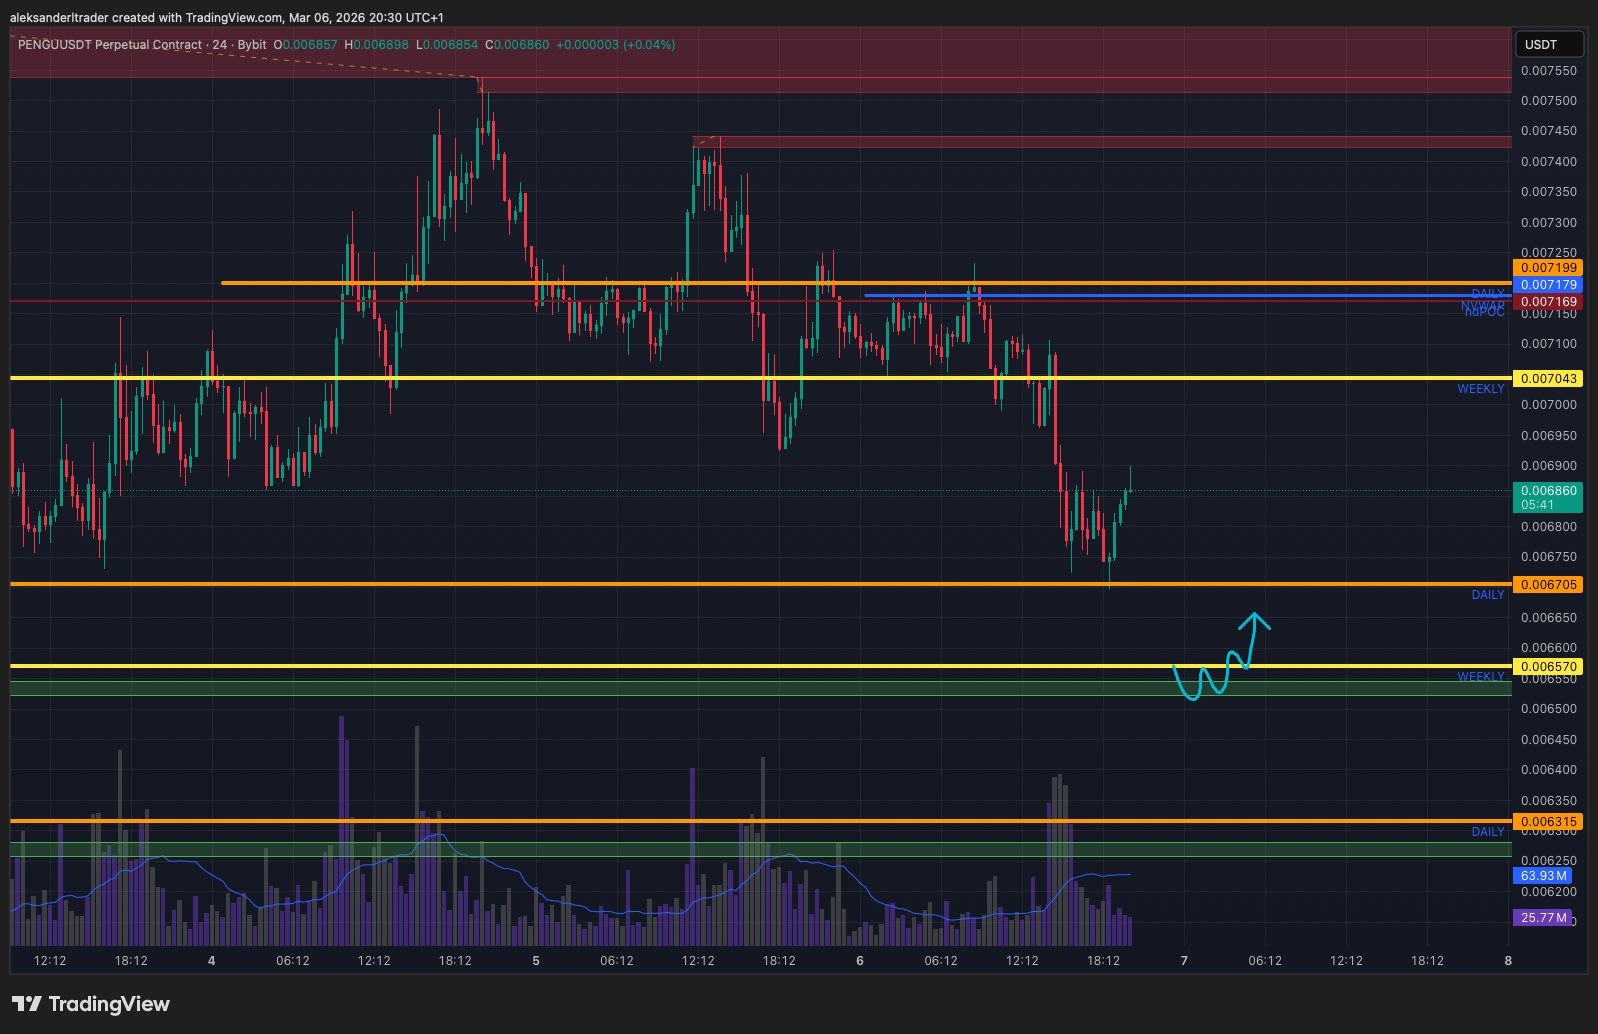This screenshot has height=1034, width=1598.
Task: Select the orange 0.006705 price tag
Action: (x=1548, y=585)
